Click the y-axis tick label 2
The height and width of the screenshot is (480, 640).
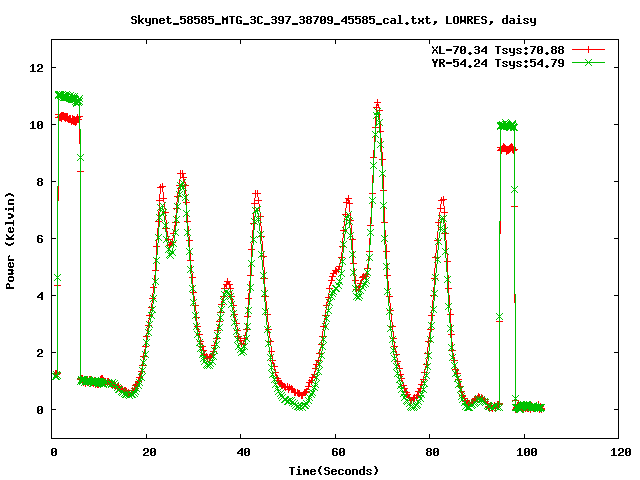click(40, 353)
